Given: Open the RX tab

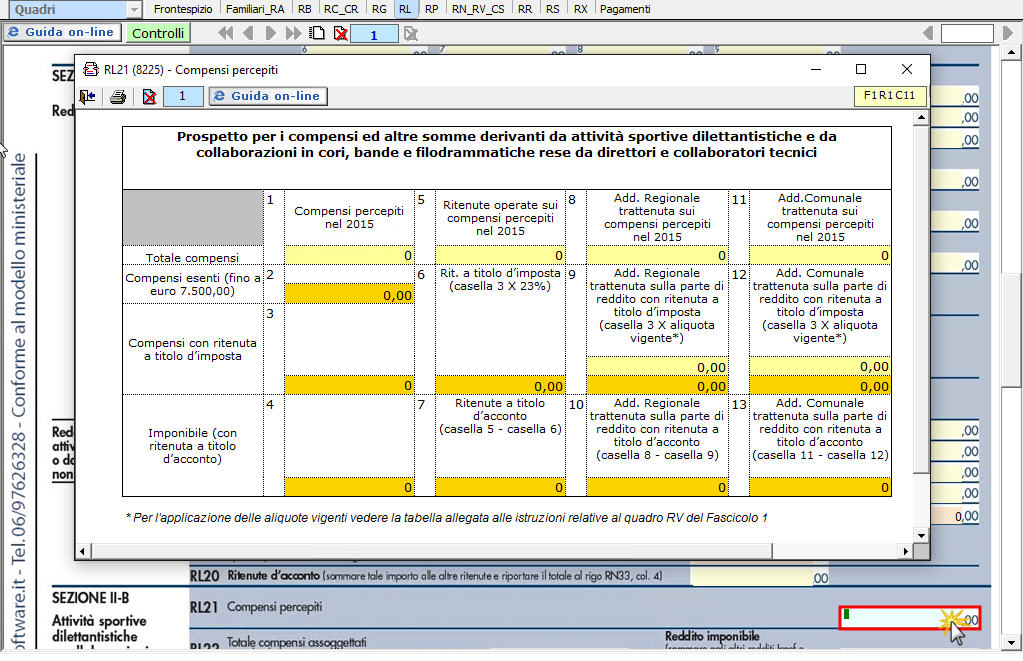Looking at the screenshot, I should click(x=581, y=9).
